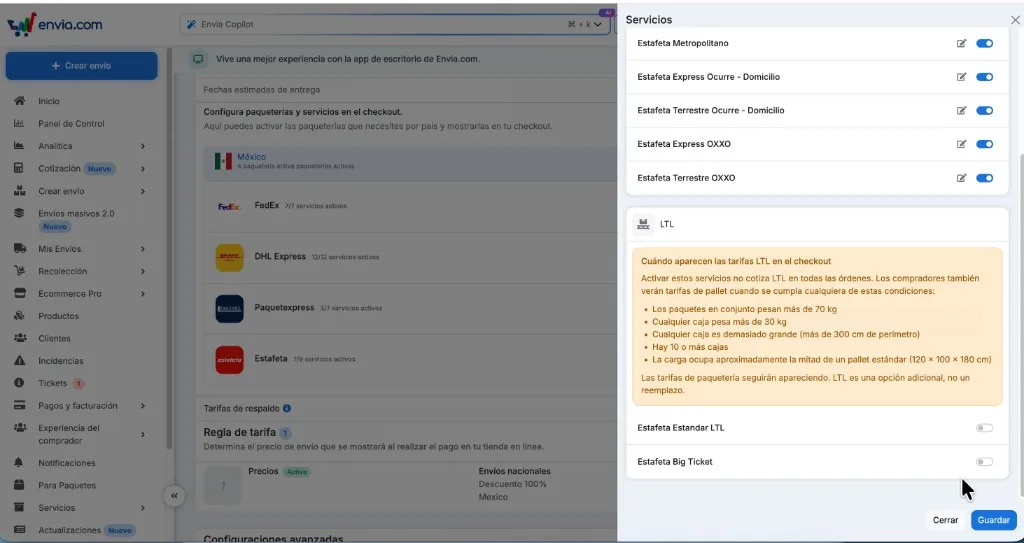
Task: Expand the Pagos y facturación arrow
Action: point(142,406)
